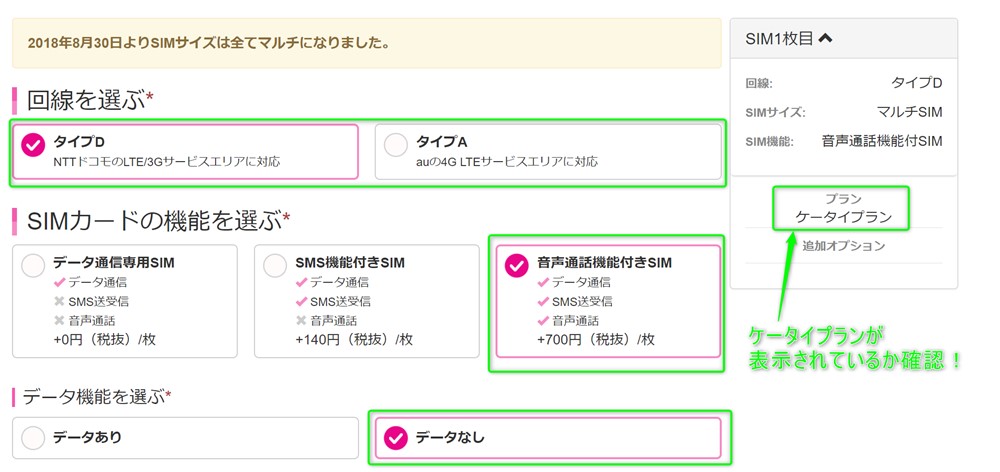Image resolution: width=1000 pixels, height=472 pixels.
Task: Choose データ通信専用SIM radio option
Action: [x=33, y=265]
